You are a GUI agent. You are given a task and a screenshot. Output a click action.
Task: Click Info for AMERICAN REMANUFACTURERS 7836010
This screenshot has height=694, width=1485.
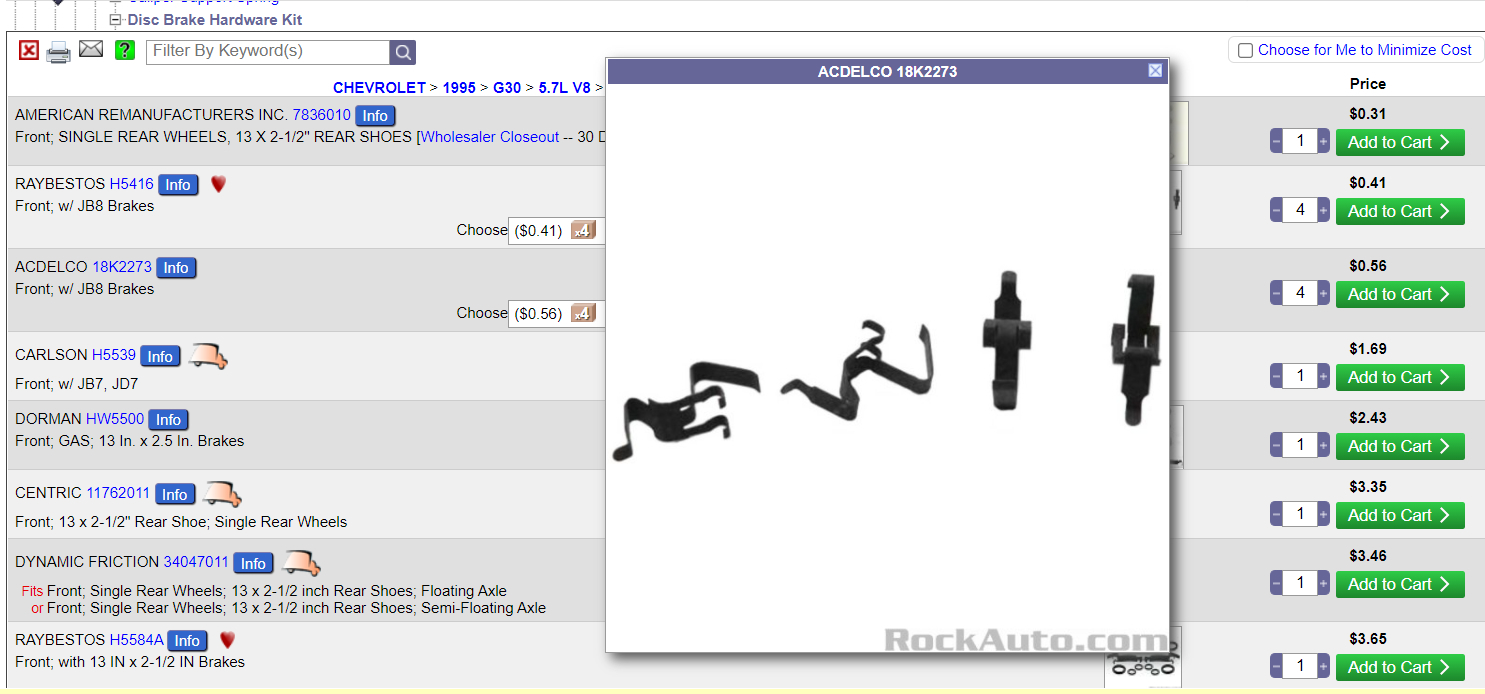(x=375, y=116)
